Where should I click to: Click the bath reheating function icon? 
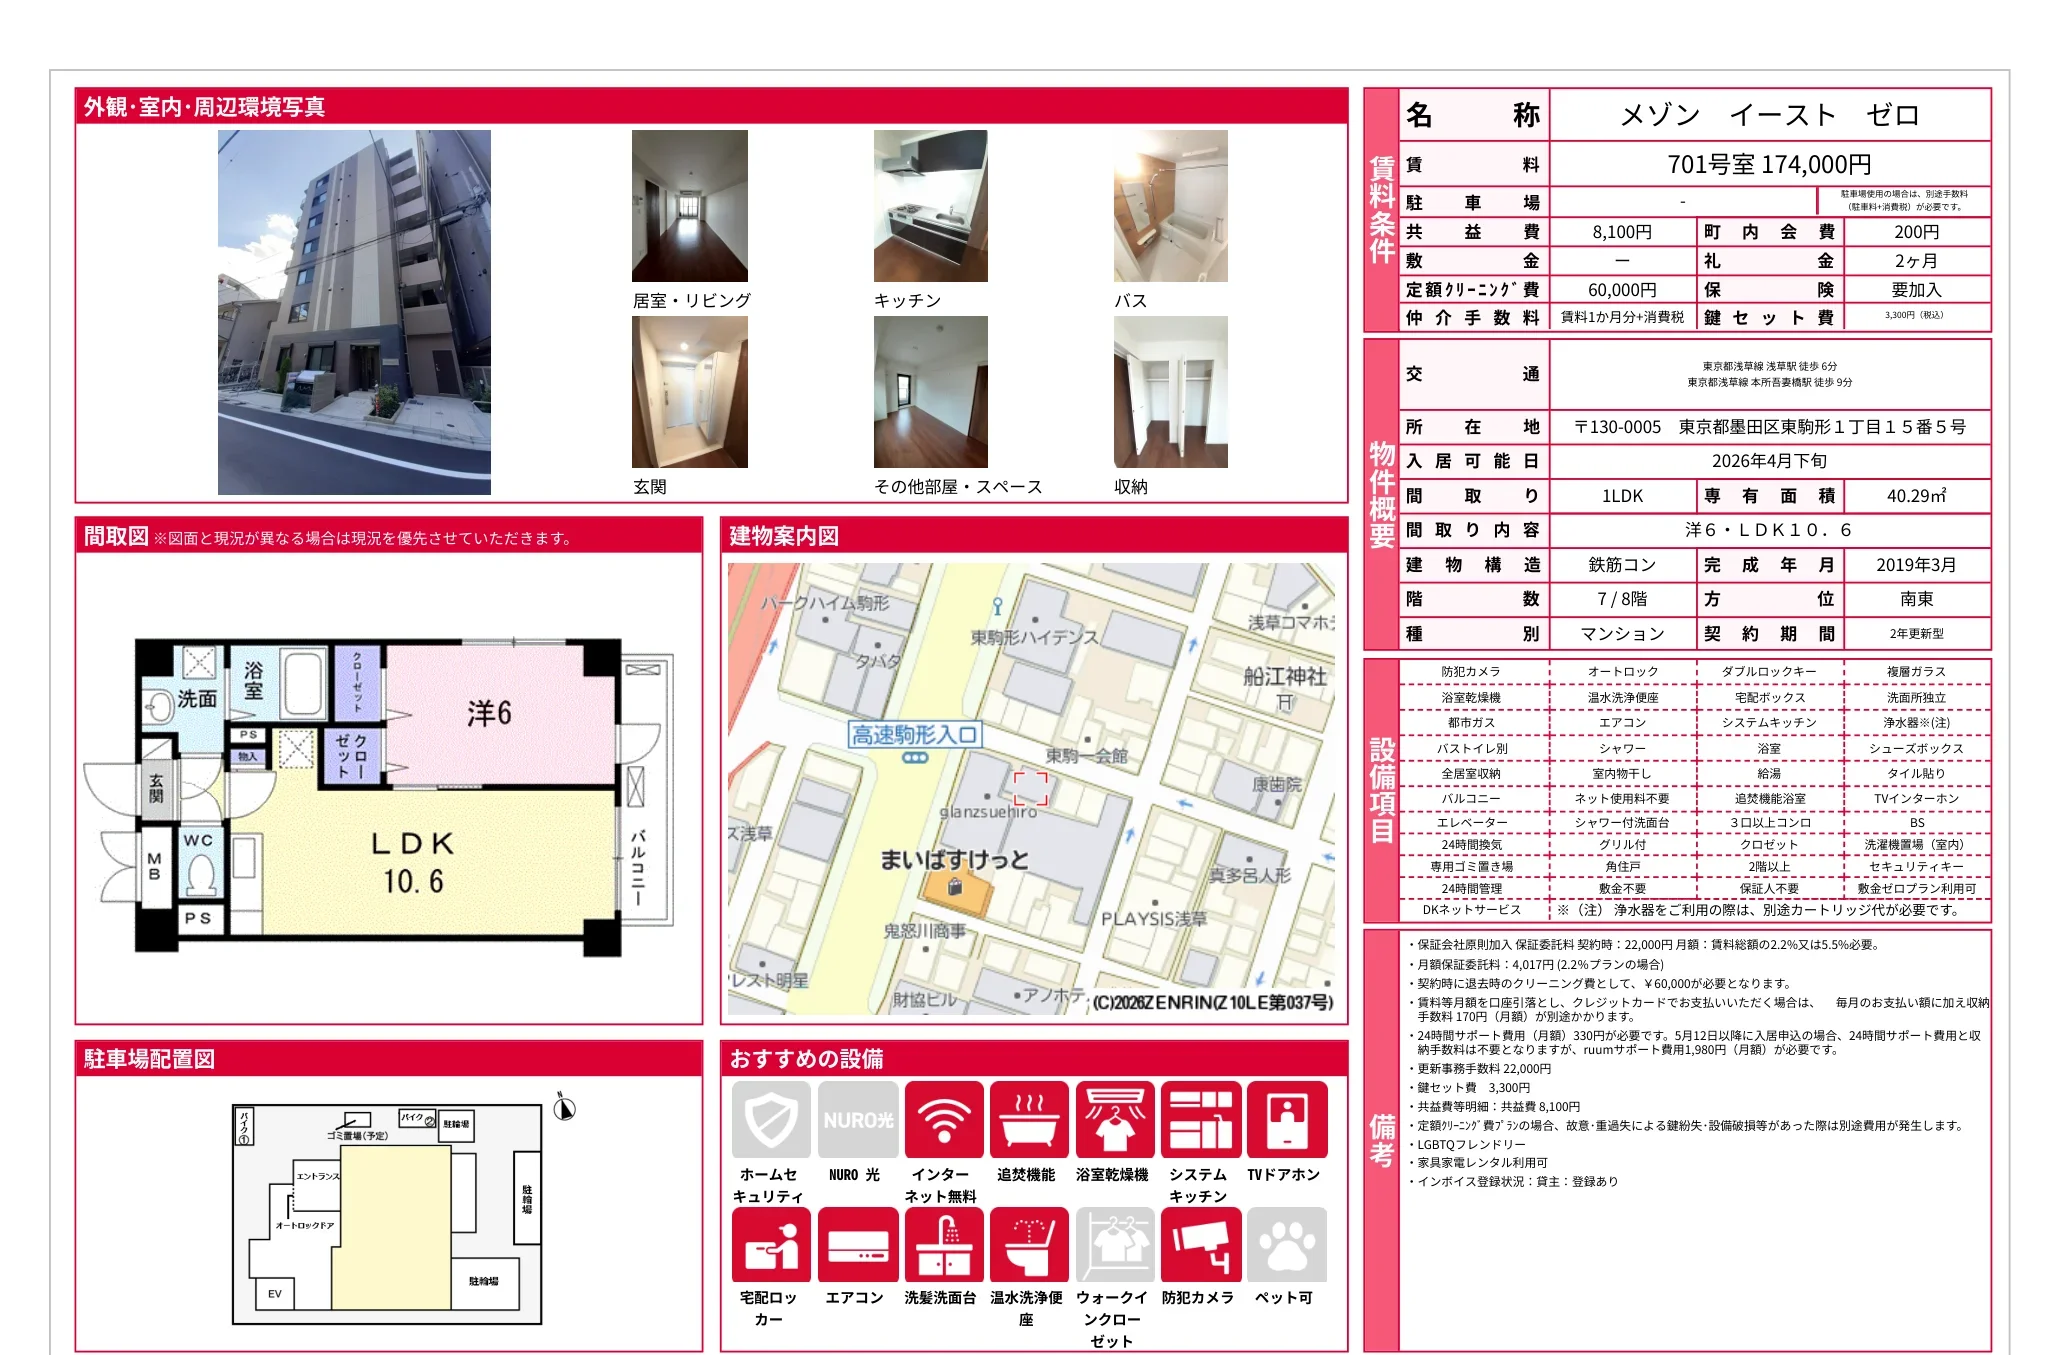tap(1029, 1119)
